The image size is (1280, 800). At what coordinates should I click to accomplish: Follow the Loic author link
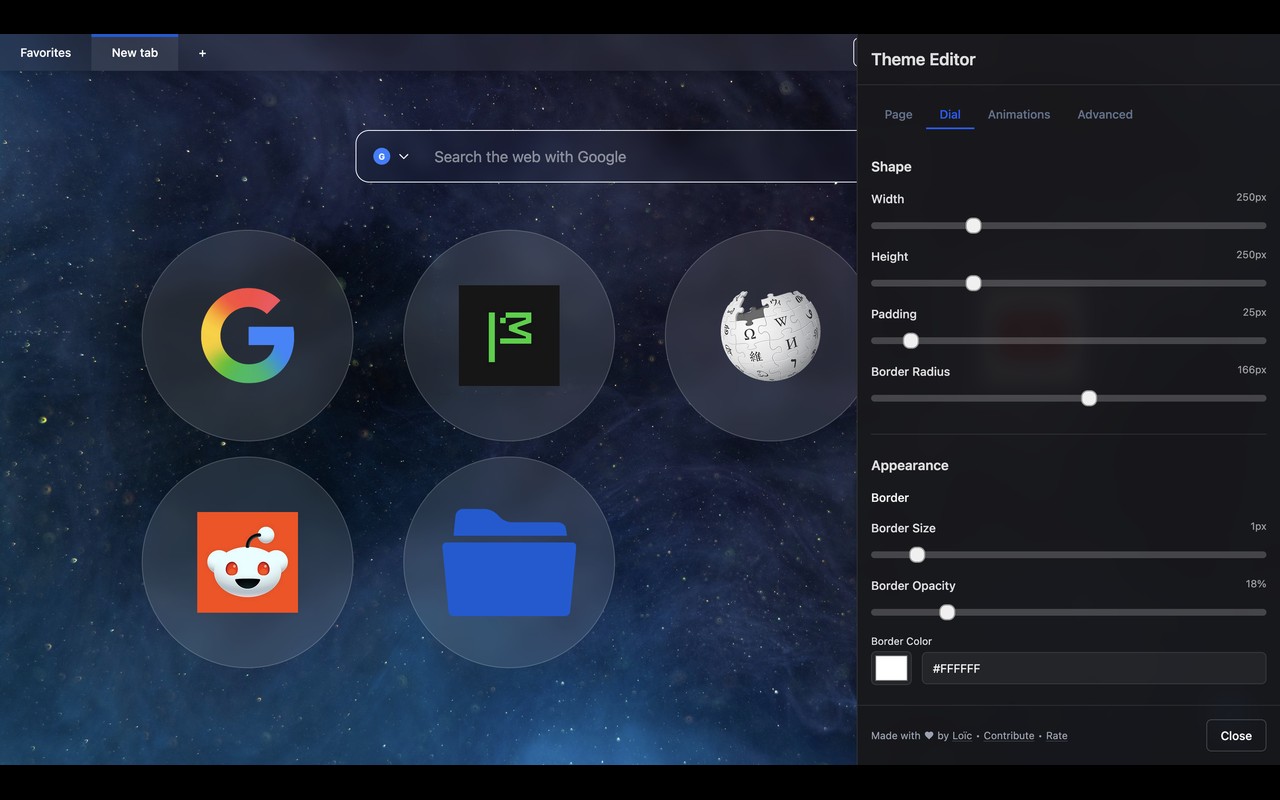coord(962,735)
